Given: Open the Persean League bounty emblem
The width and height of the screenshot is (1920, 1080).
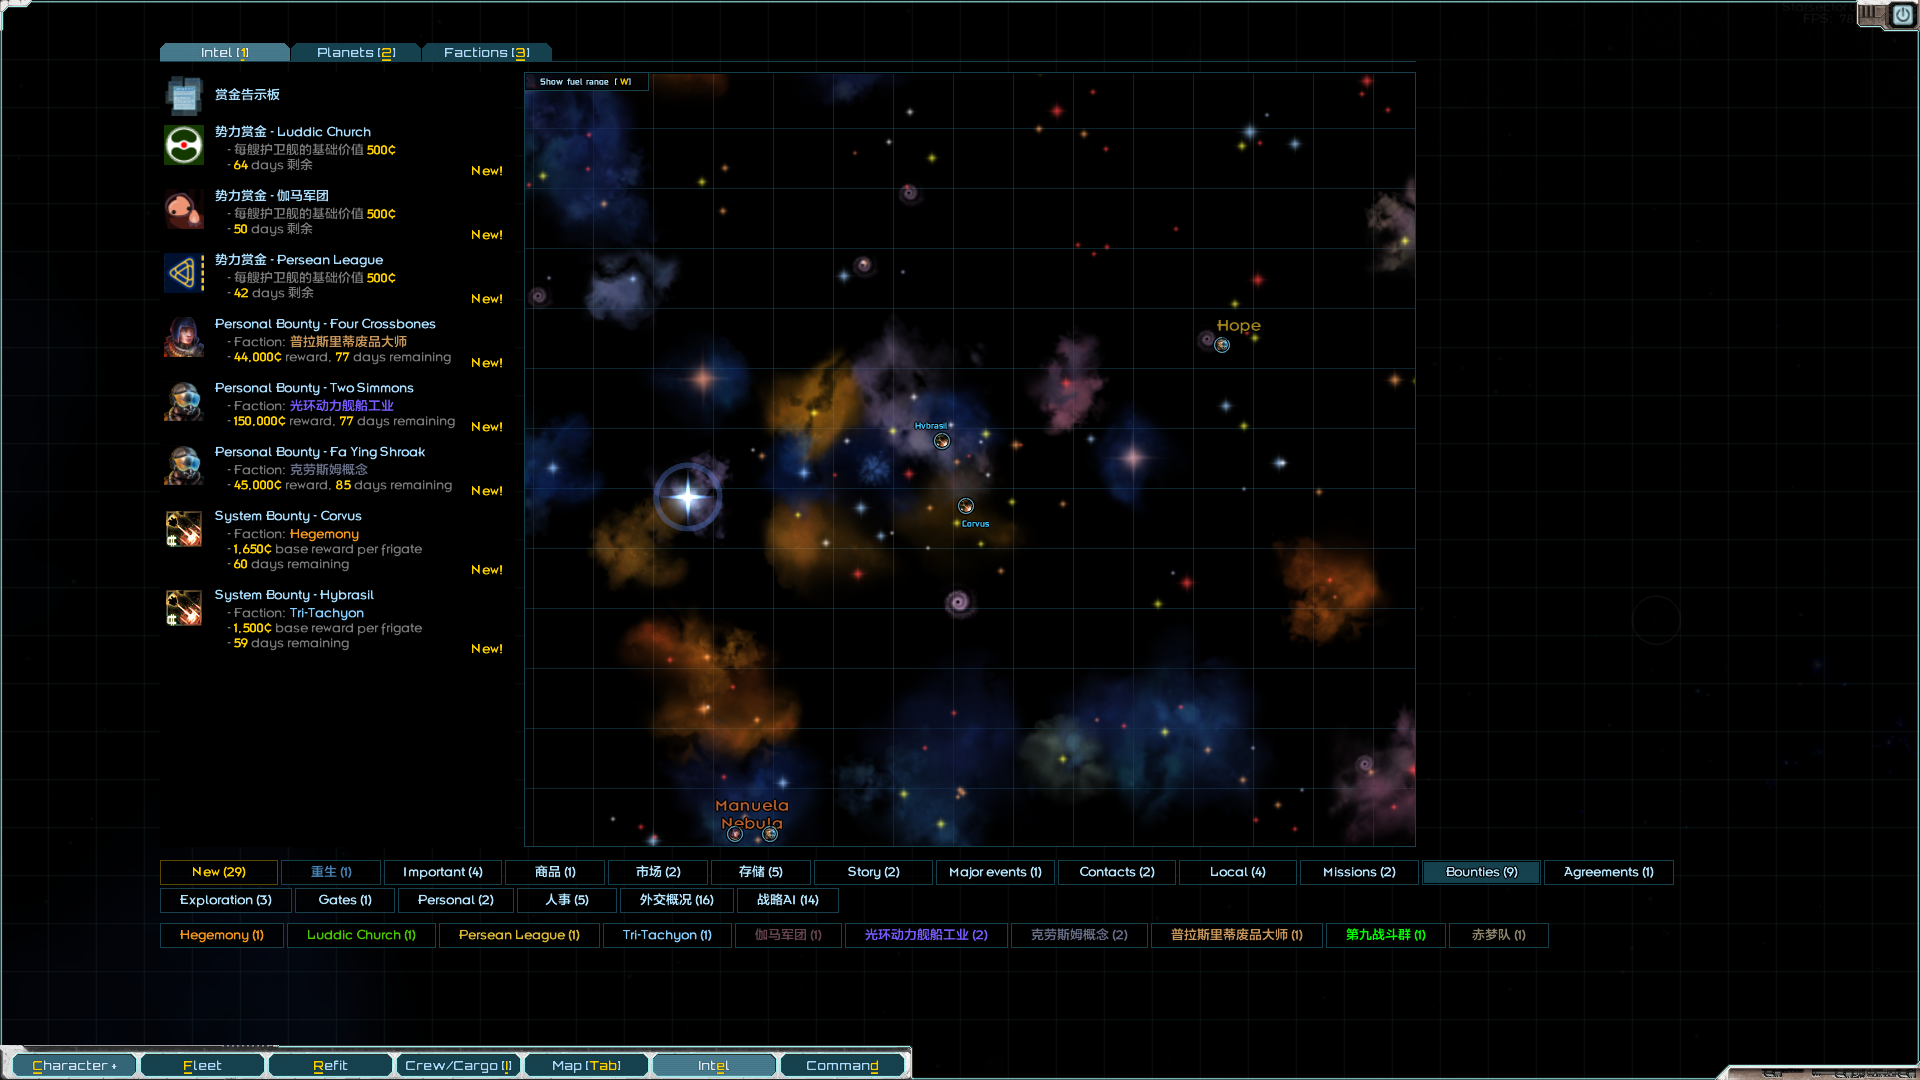Looking at the screenshot, I should point(184,273).
